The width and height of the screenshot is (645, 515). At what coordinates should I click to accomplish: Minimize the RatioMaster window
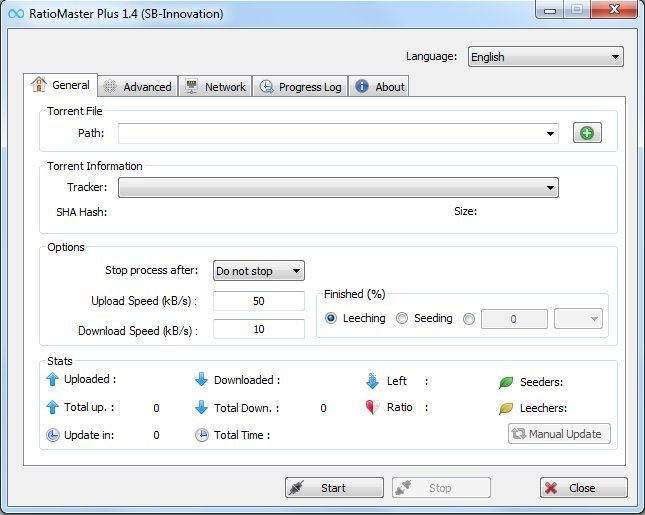[x=550, y=10]
